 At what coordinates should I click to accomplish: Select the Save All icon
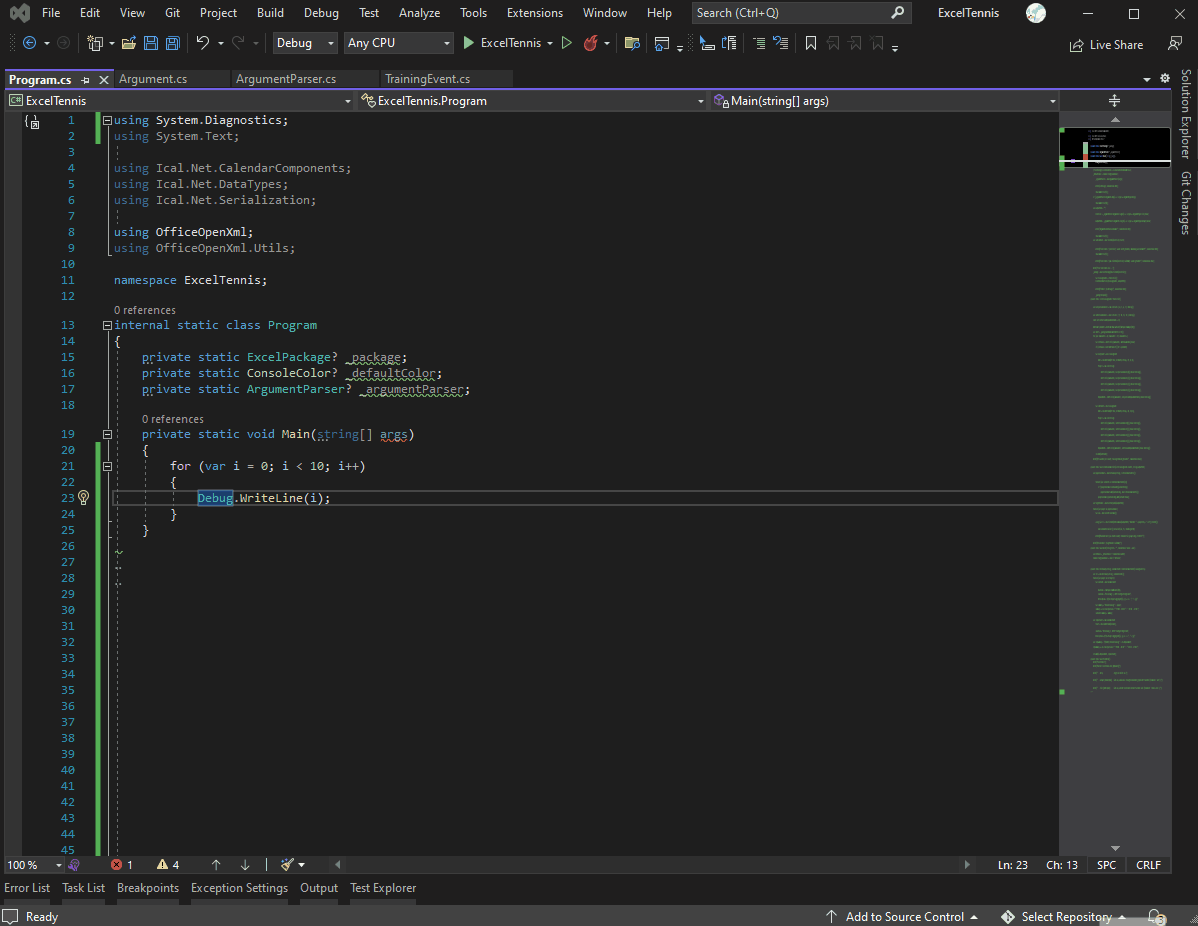pos(171,42)
